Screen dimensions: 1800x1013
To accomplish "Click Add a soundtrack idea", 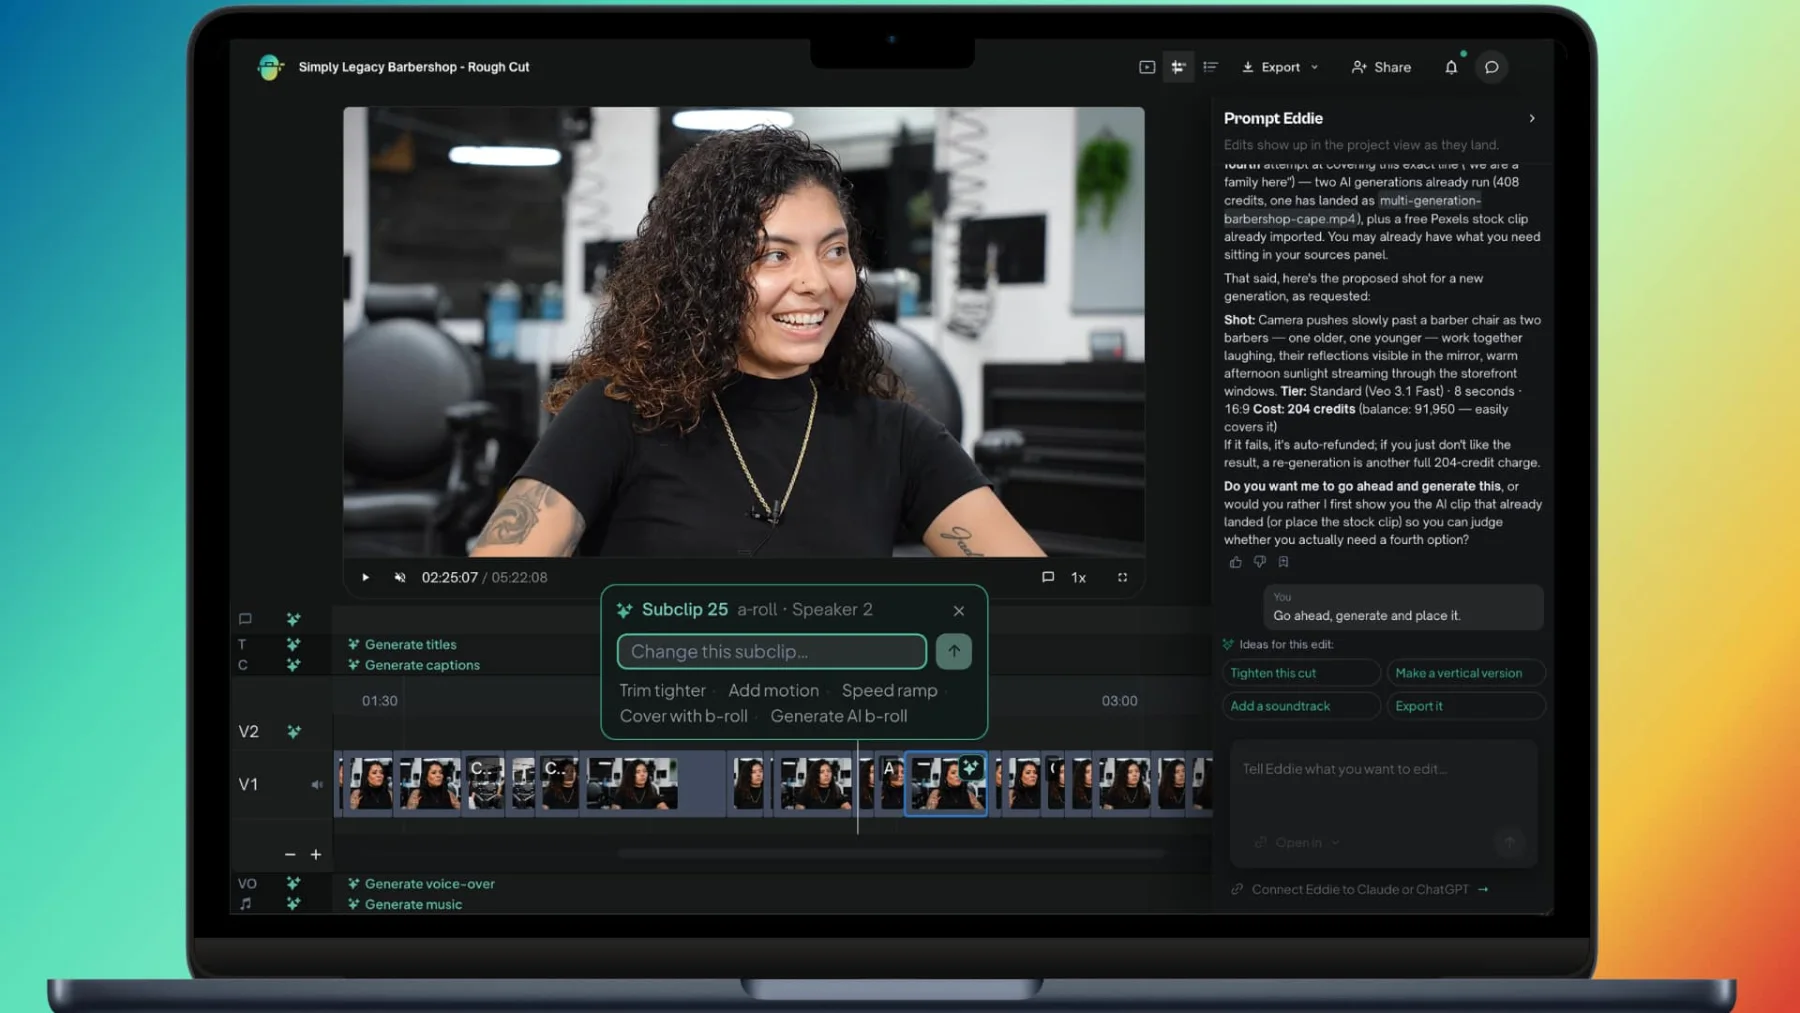I will (1301, 706).
